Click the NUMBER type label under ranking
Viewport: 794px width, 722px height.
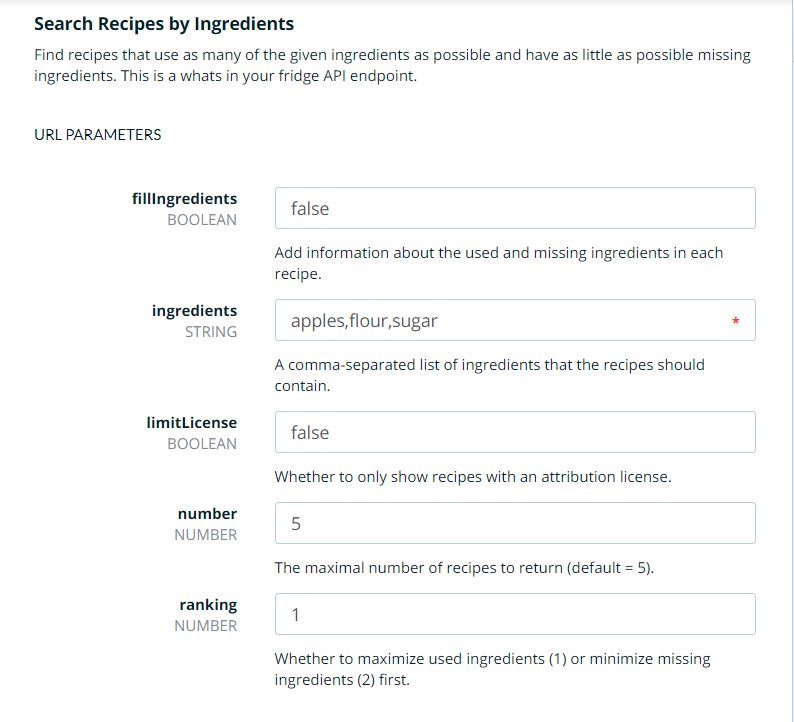pos(206,626)
